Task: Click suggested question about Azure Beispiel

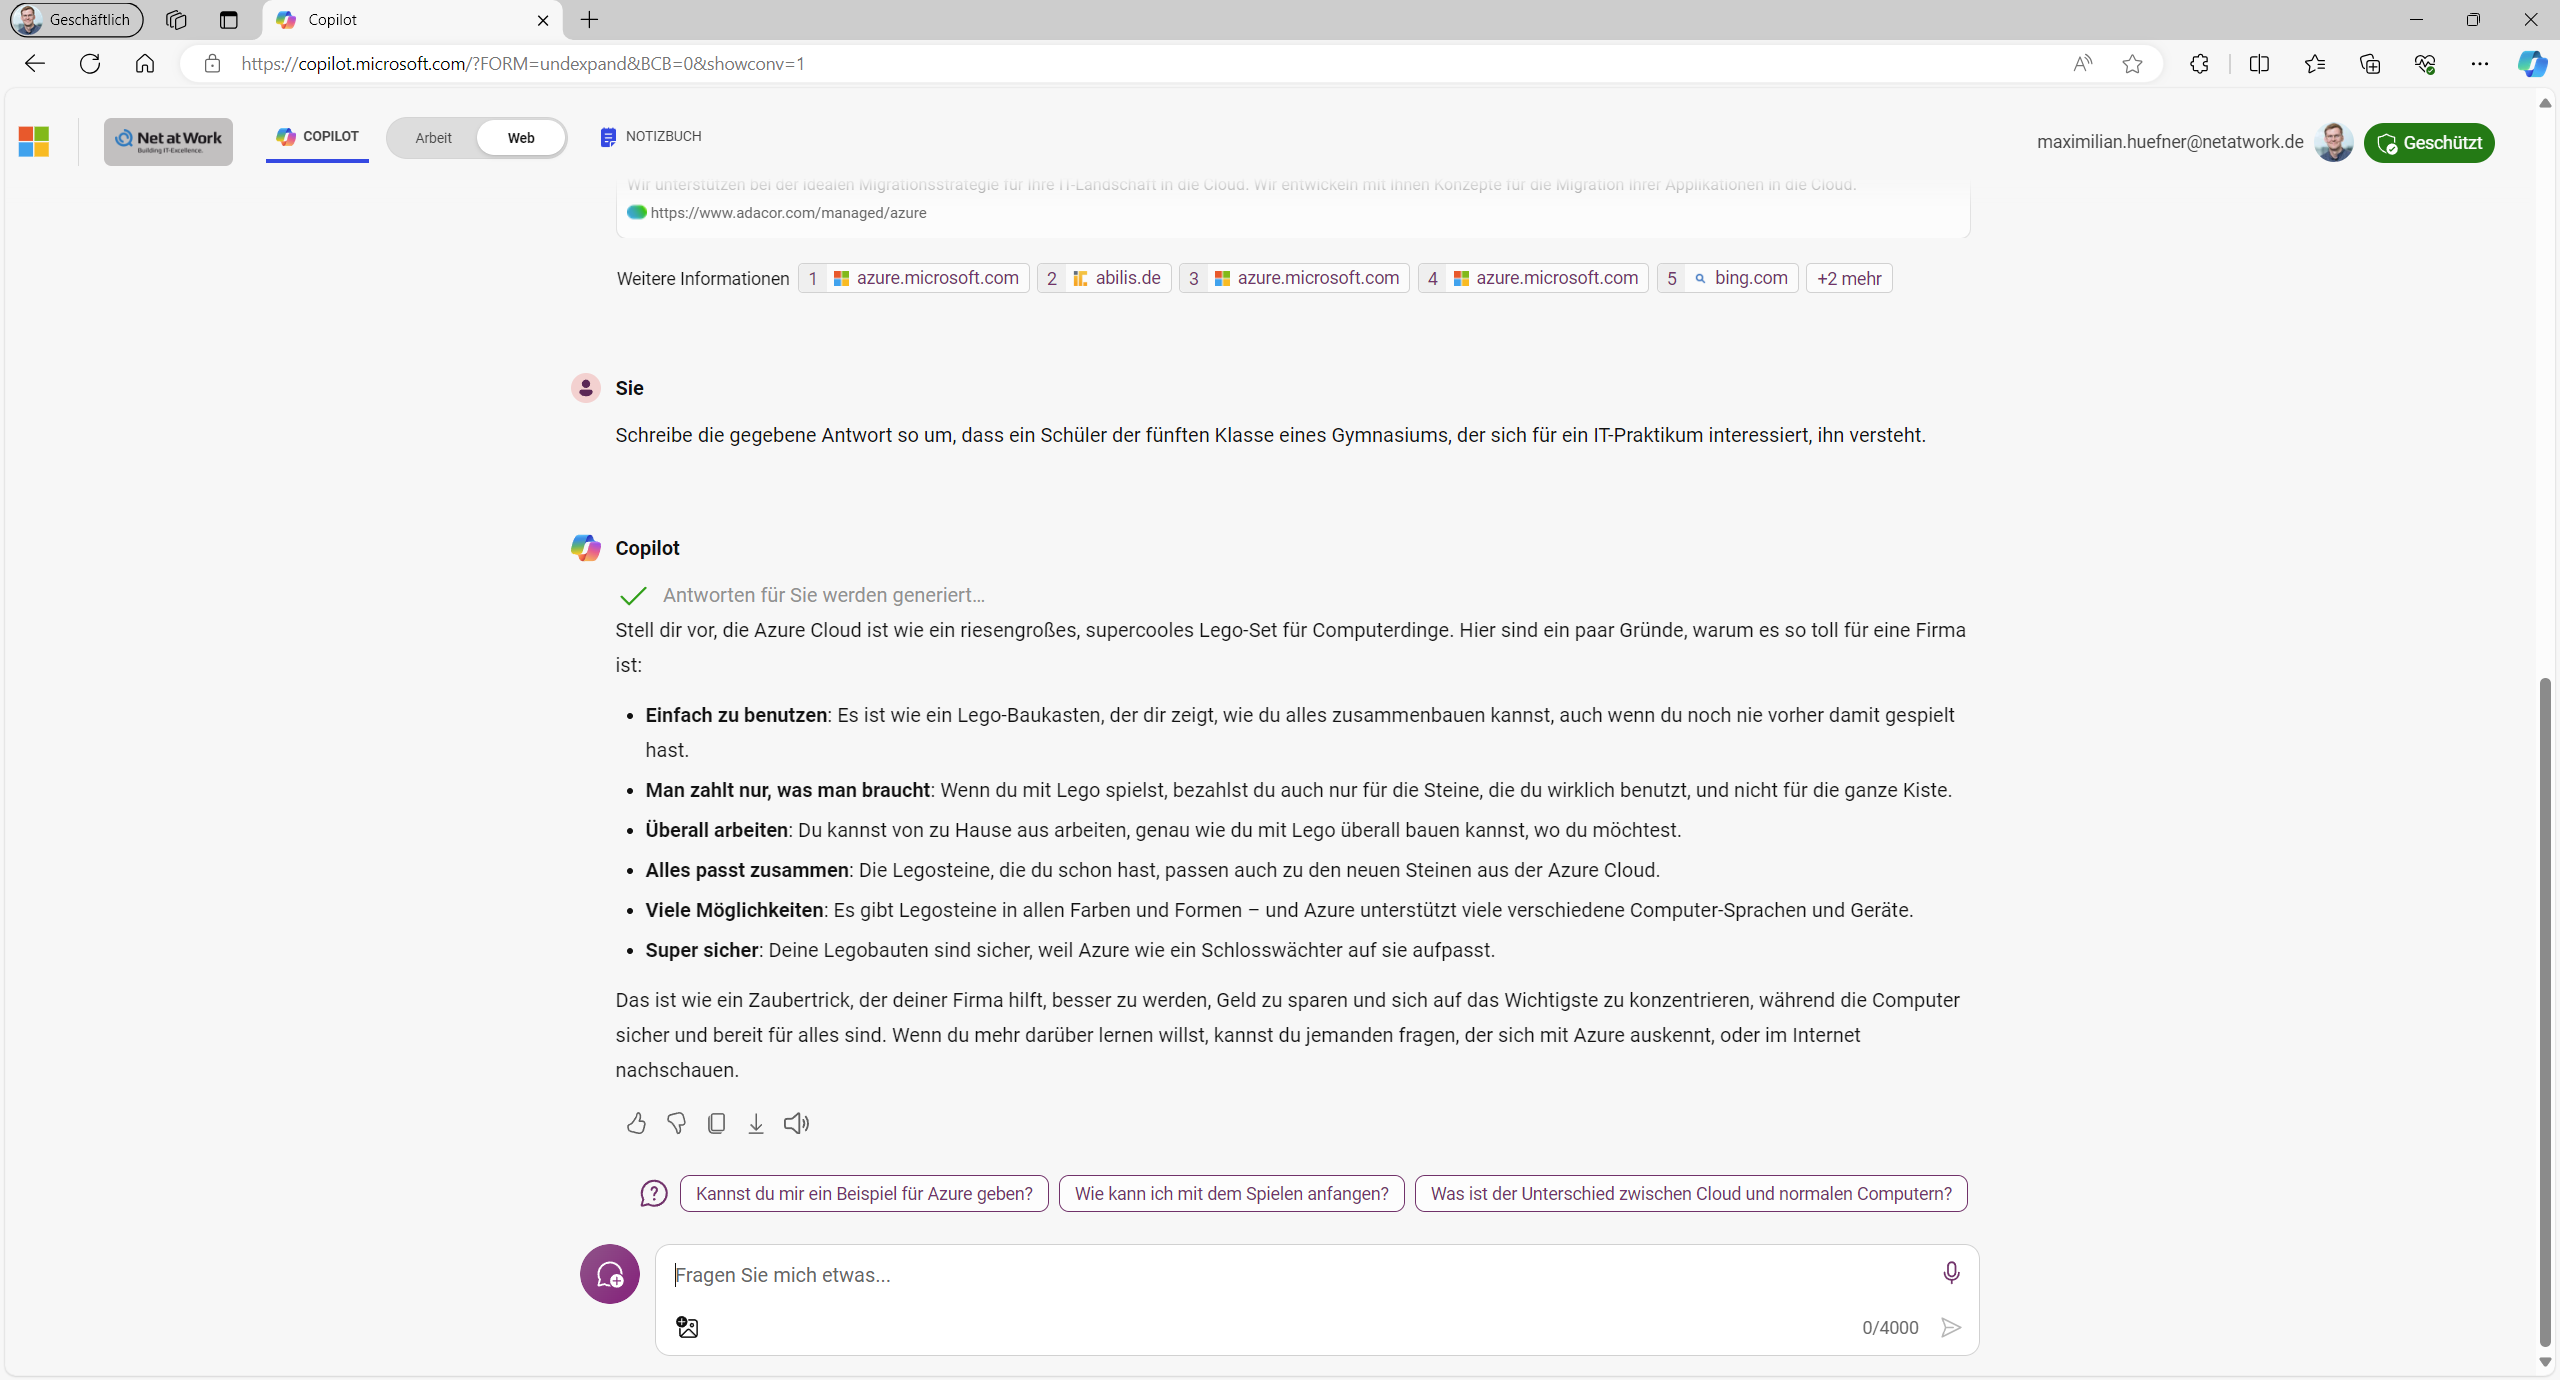Action: 865,1191
